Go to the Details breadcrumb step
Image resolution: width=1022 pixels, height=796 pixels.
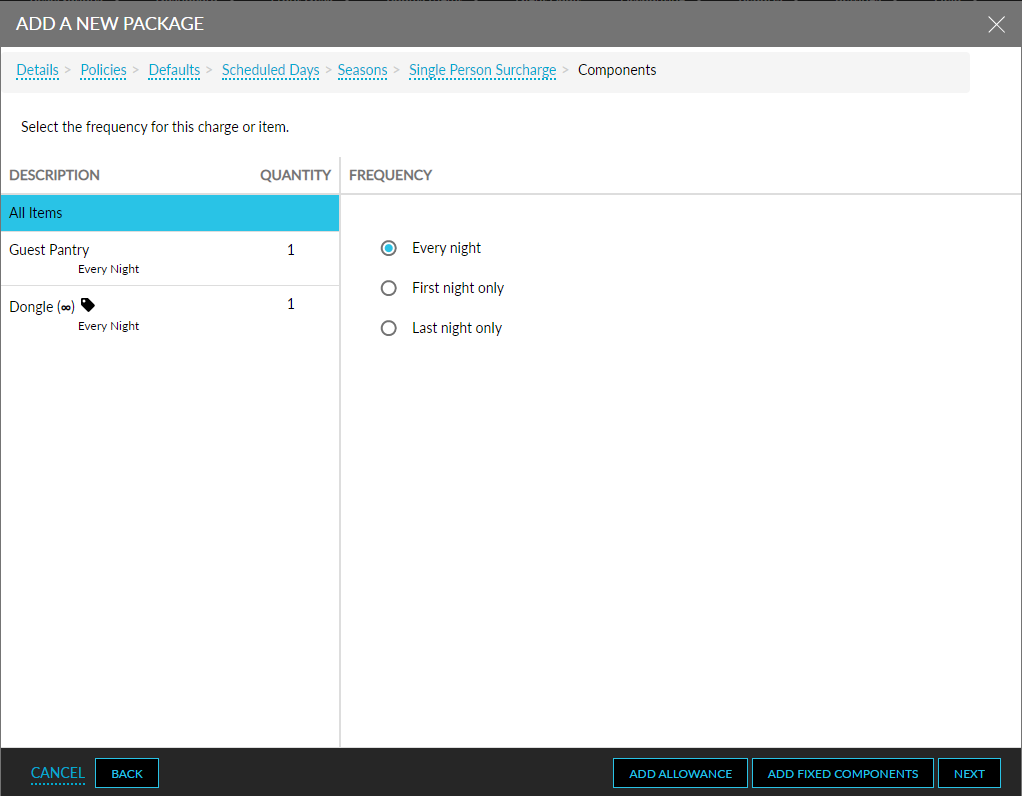37,70
